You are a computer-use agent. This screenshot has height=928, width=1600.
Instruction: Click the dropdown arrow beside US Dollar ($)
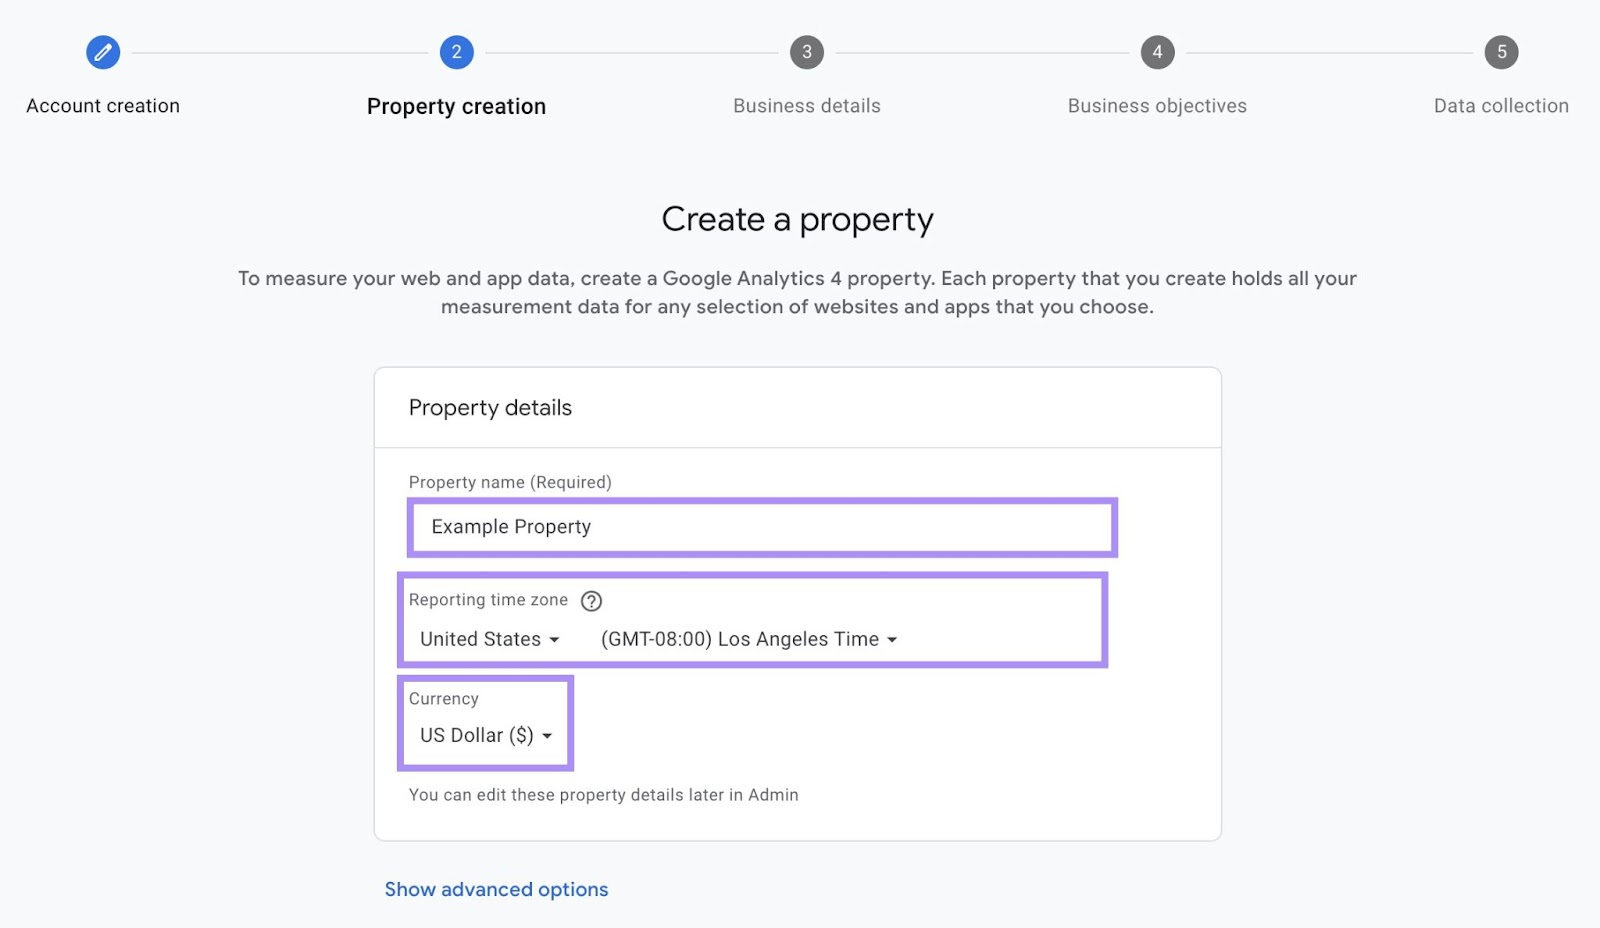pyautogui.click(x=546, y=735)
